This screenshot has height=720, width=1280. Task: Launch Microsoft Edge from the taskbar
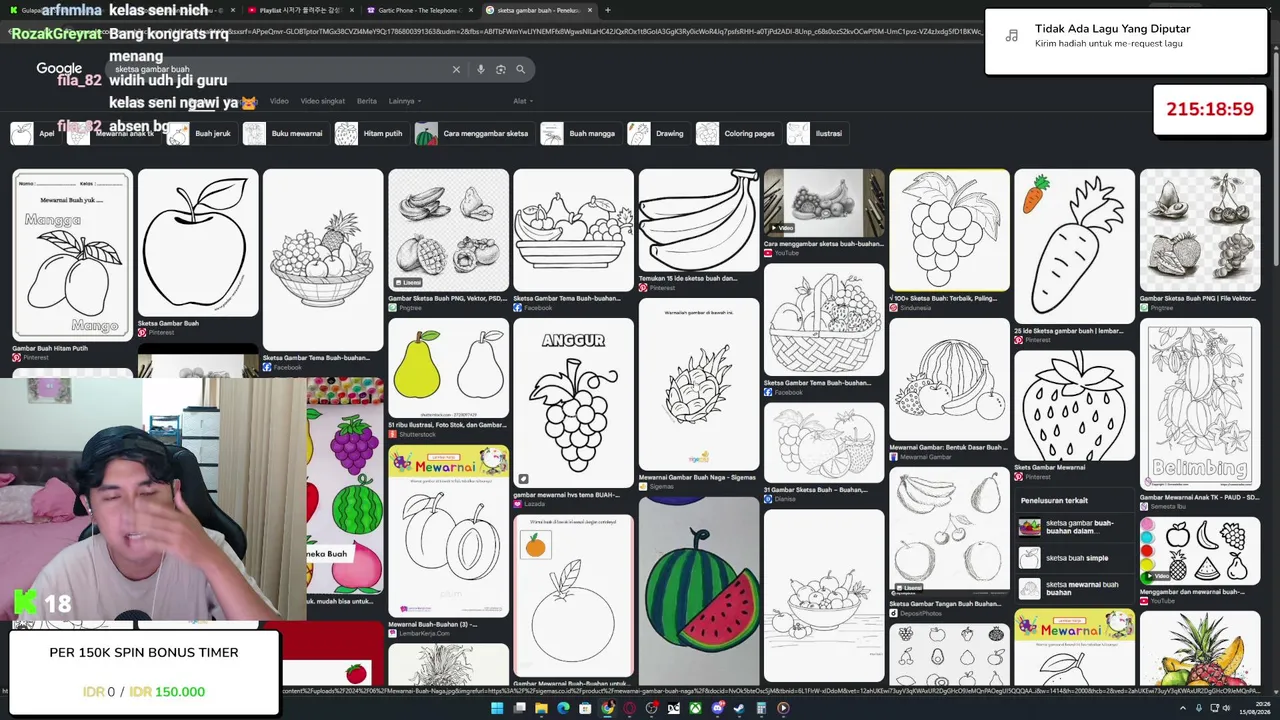(x=563, y=708)
